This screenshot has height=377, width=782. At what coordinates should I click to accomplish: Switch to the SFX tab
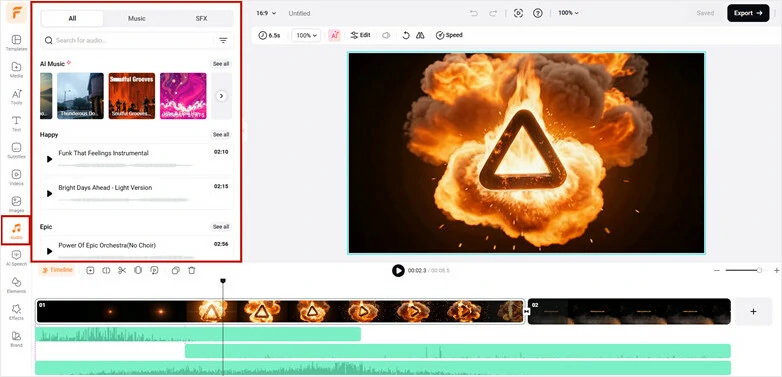point(201,18)
